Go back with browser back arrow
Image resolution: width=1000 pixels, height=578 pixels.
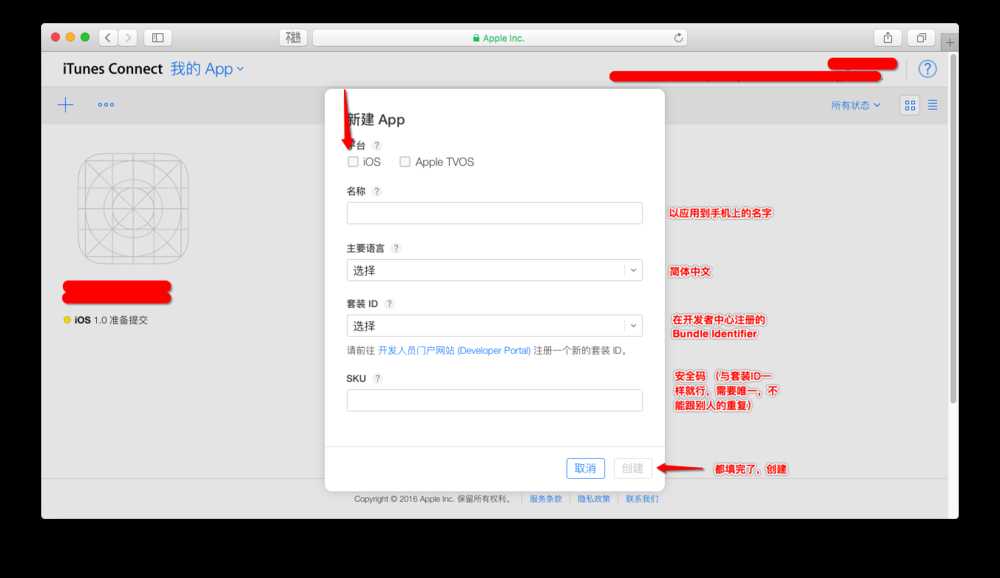click(108, 38)
